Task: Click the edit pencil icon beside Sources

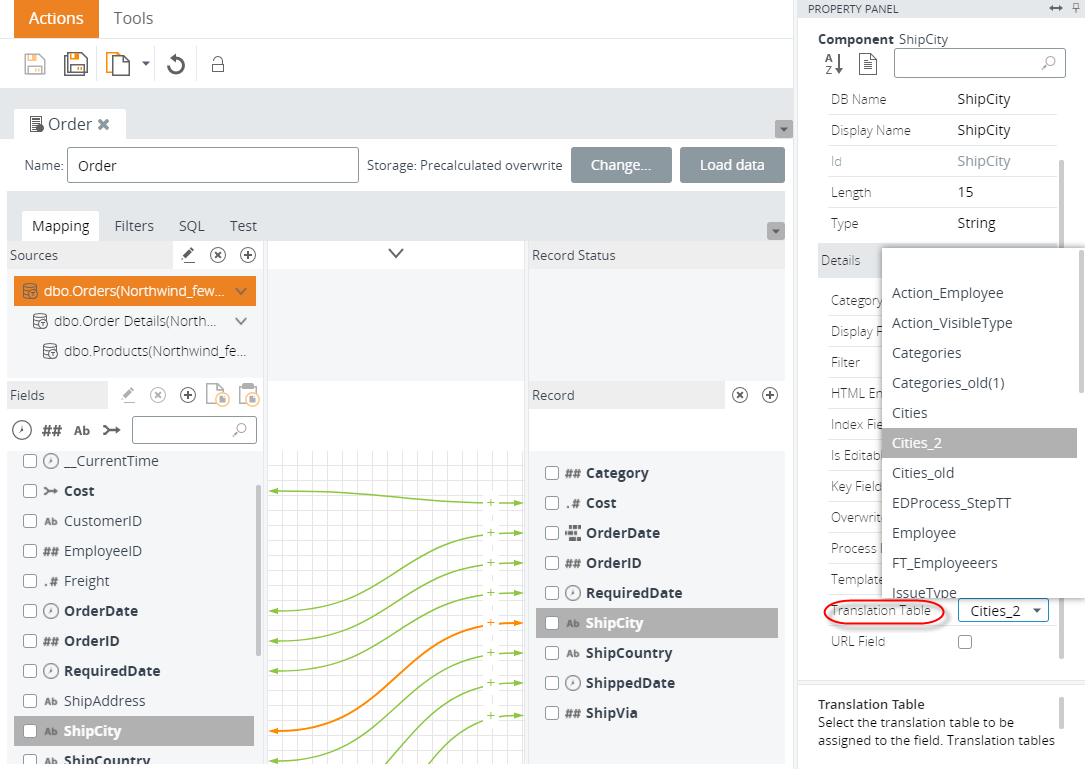Action: pyautogui.click(x=188, y=255)
